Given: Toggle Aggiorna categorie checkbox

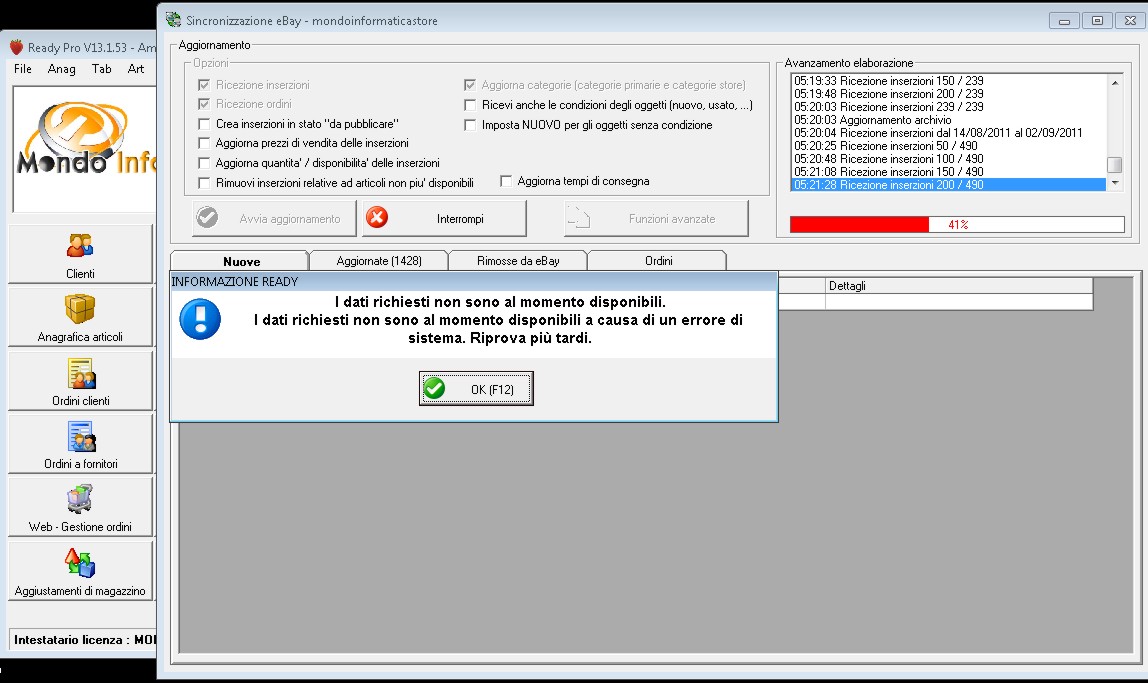Looking at the screenshot, I should pos(470,85).
